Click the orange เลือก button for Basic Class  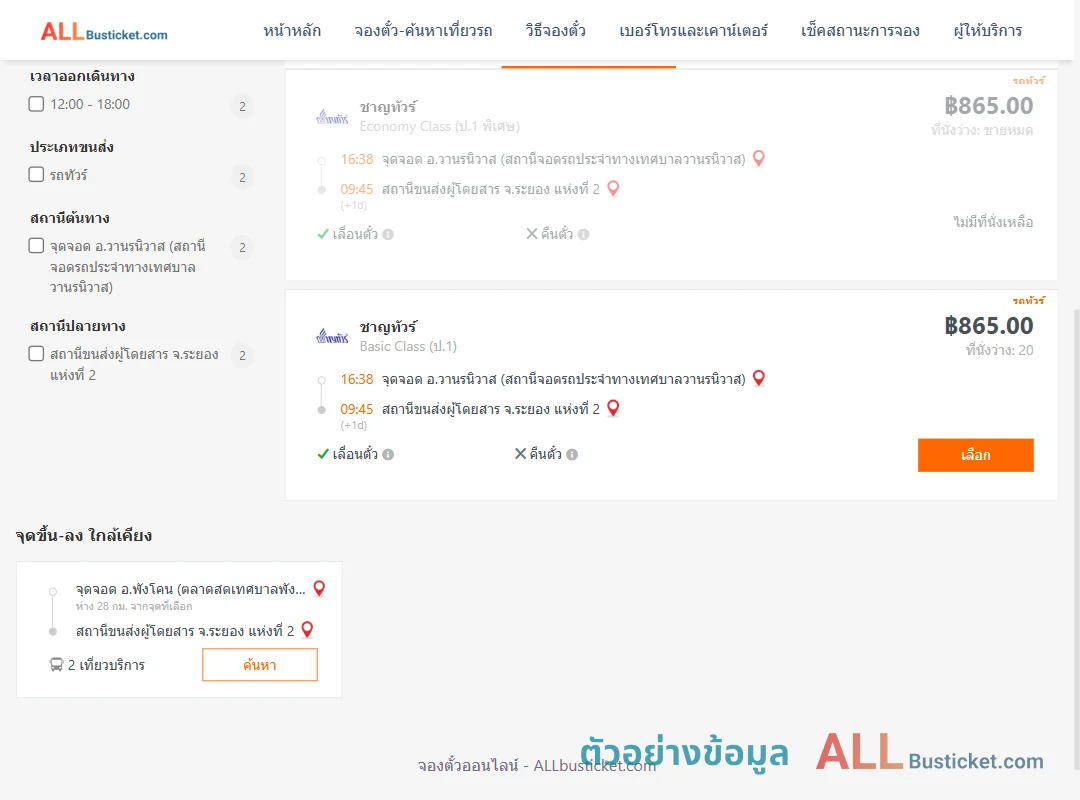tap(975, 455)
